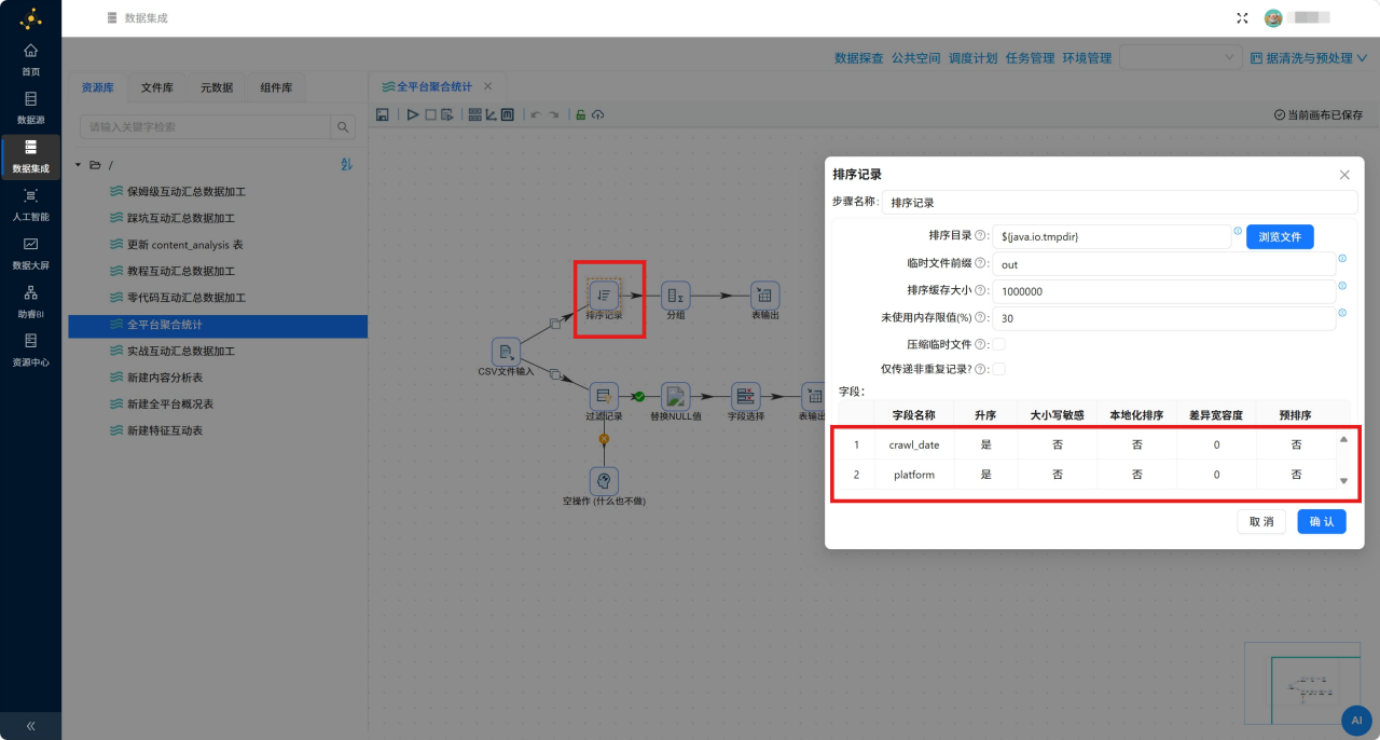The width and height of the screenshot is (1380, 740).
Task: Open 数据大屏 in the left sidebar
Action: [x=31, y=253]
